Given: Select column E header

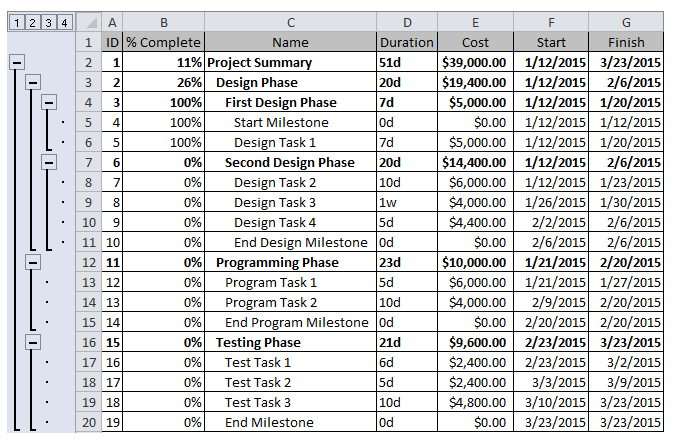Looking at the screenshot, I should (x=475, y=22).
